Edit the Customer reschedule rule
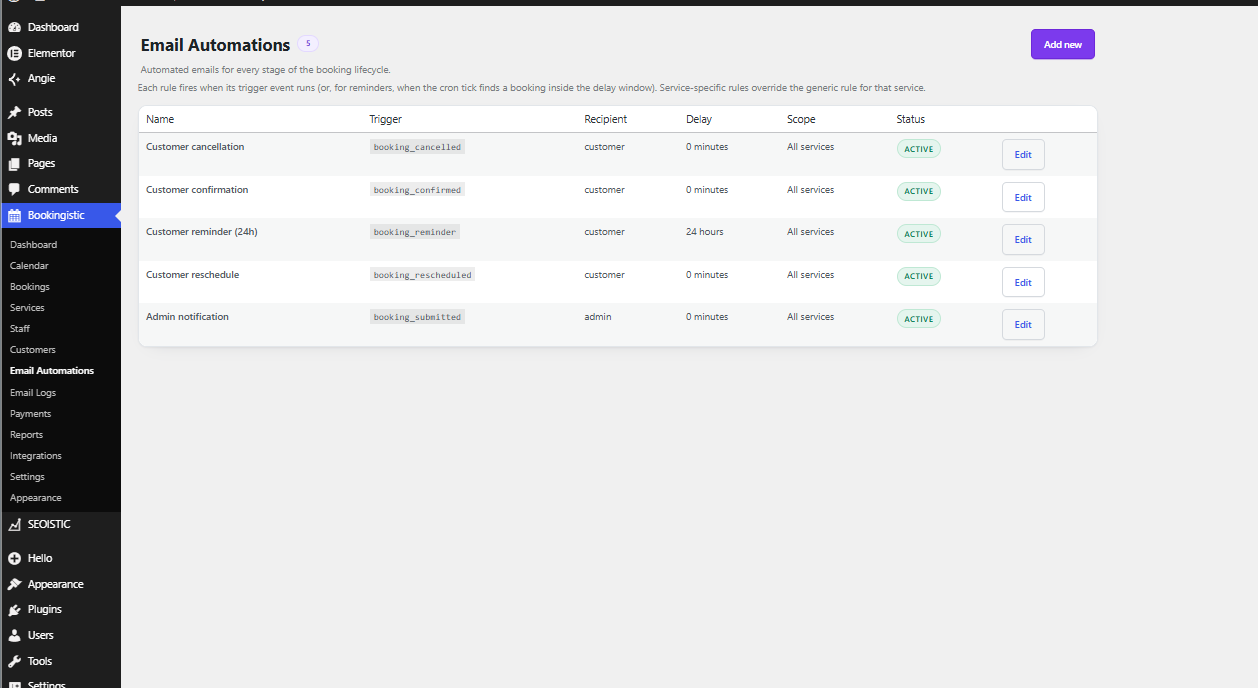 coord(1023,282)
